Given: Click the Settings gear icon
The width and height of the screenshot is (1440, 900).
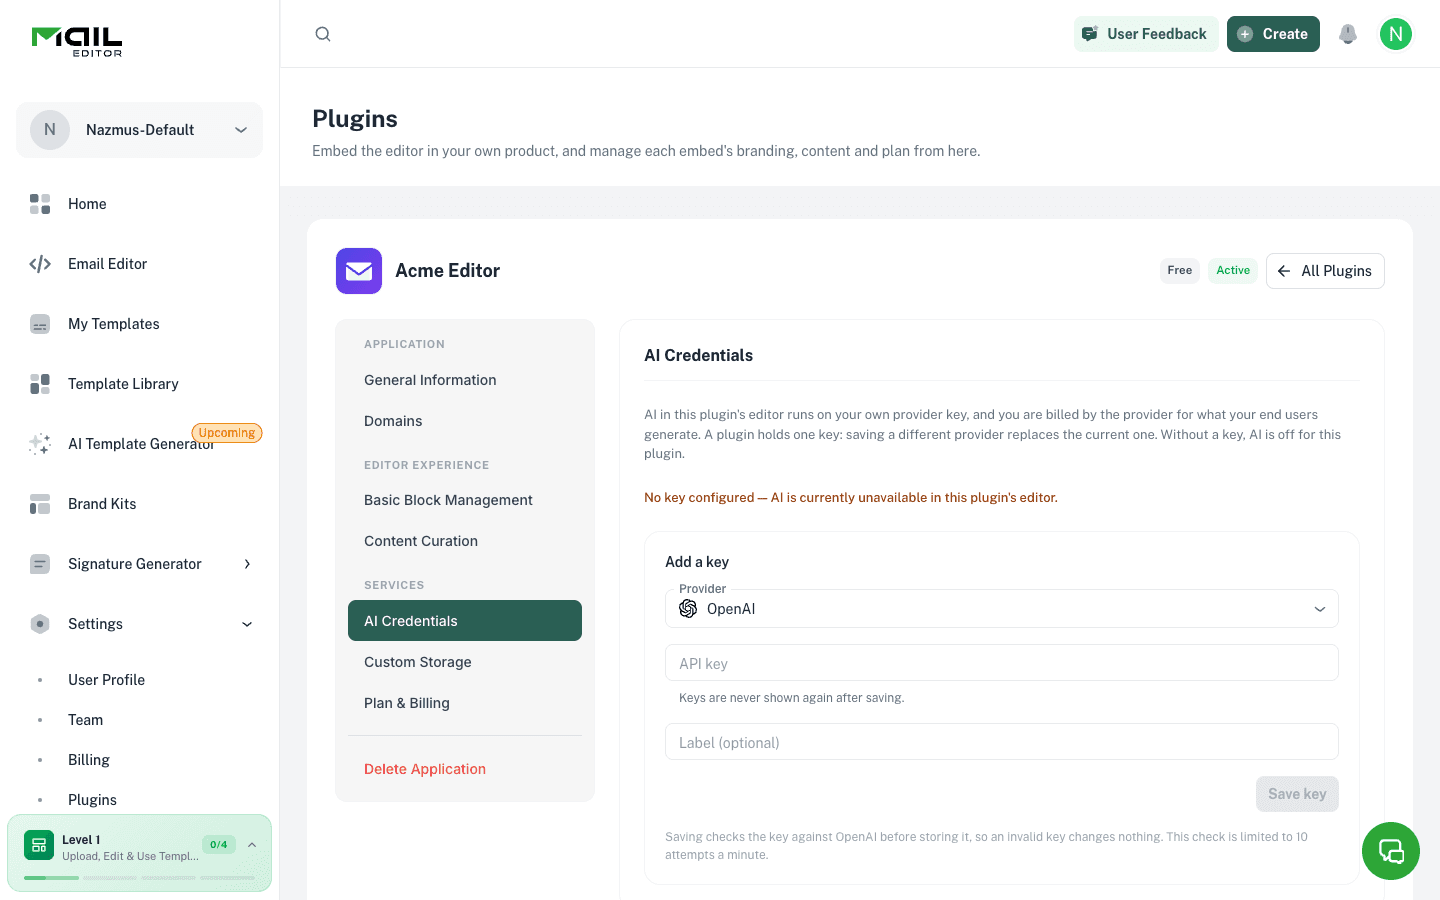Looking at the screenshot, I should [40, 624].
